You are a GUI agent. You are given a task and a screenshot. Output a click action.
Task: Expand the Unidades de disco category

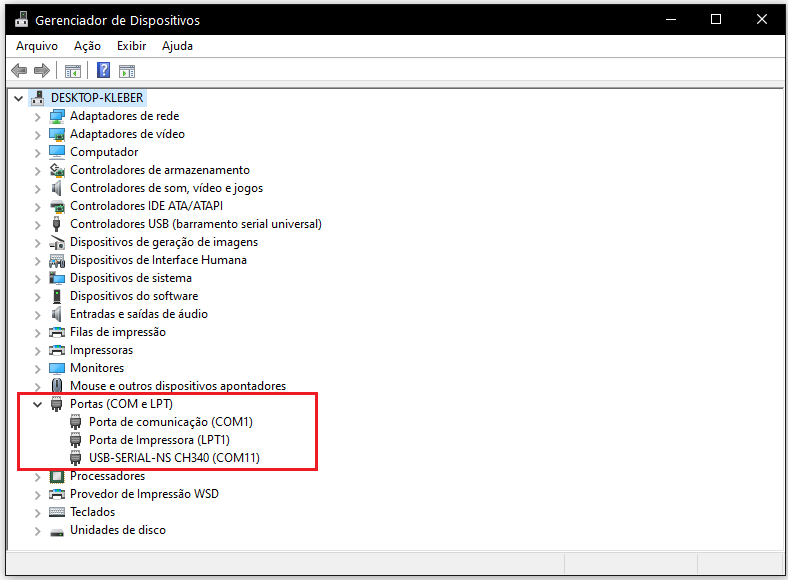point(38,531)
